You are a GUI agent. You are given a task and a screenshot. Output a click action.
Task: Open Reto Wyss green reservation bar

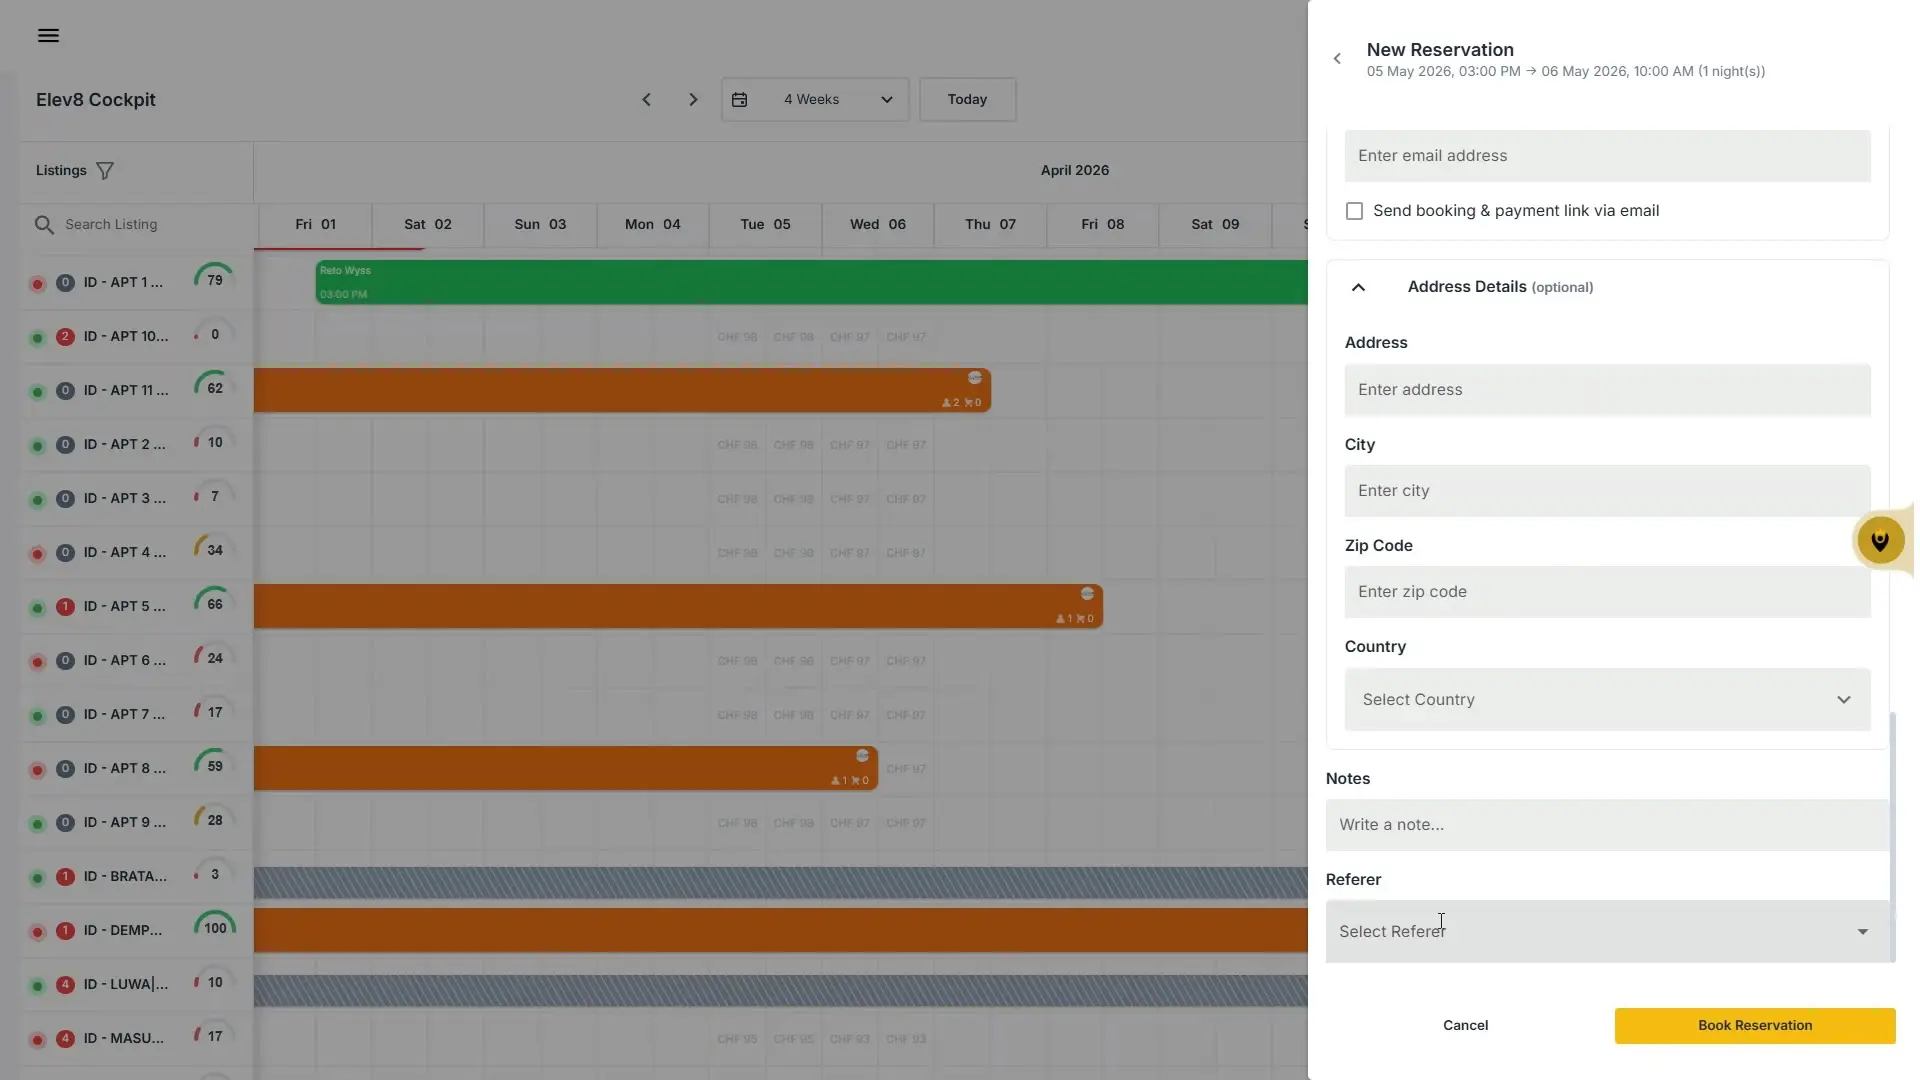(x=811, y=282)
